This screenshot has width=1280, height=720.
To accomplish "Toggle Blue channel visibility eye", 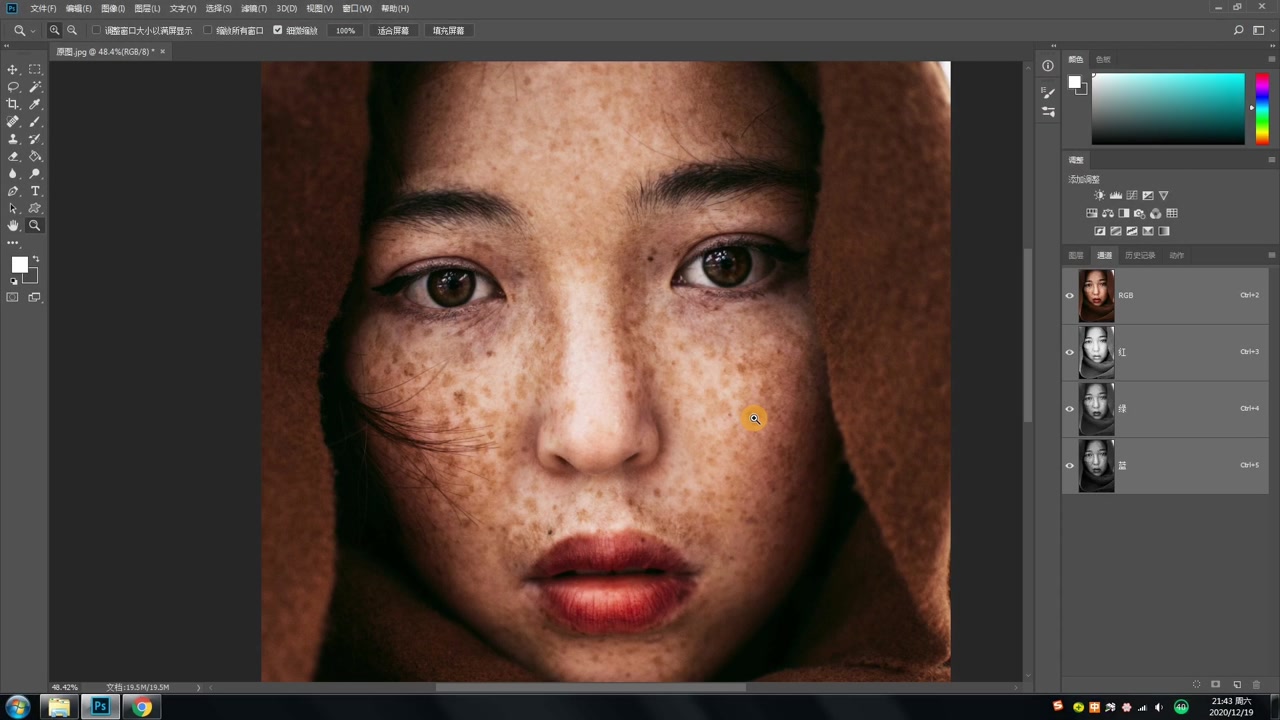I will (x=1070, y=465).
